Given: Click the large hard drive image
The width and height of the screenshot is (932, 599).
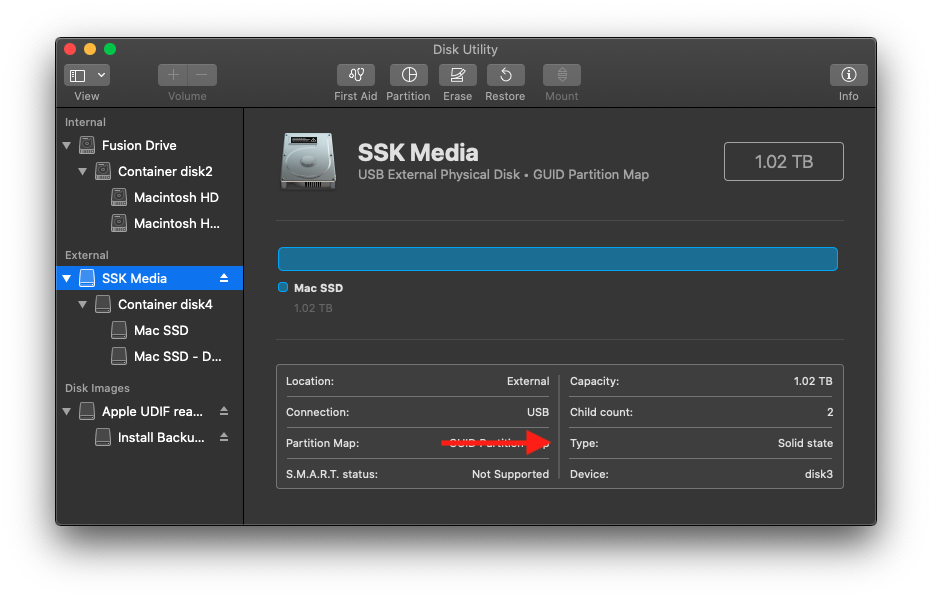Looking at the screenshot, I should pos(308,162).
